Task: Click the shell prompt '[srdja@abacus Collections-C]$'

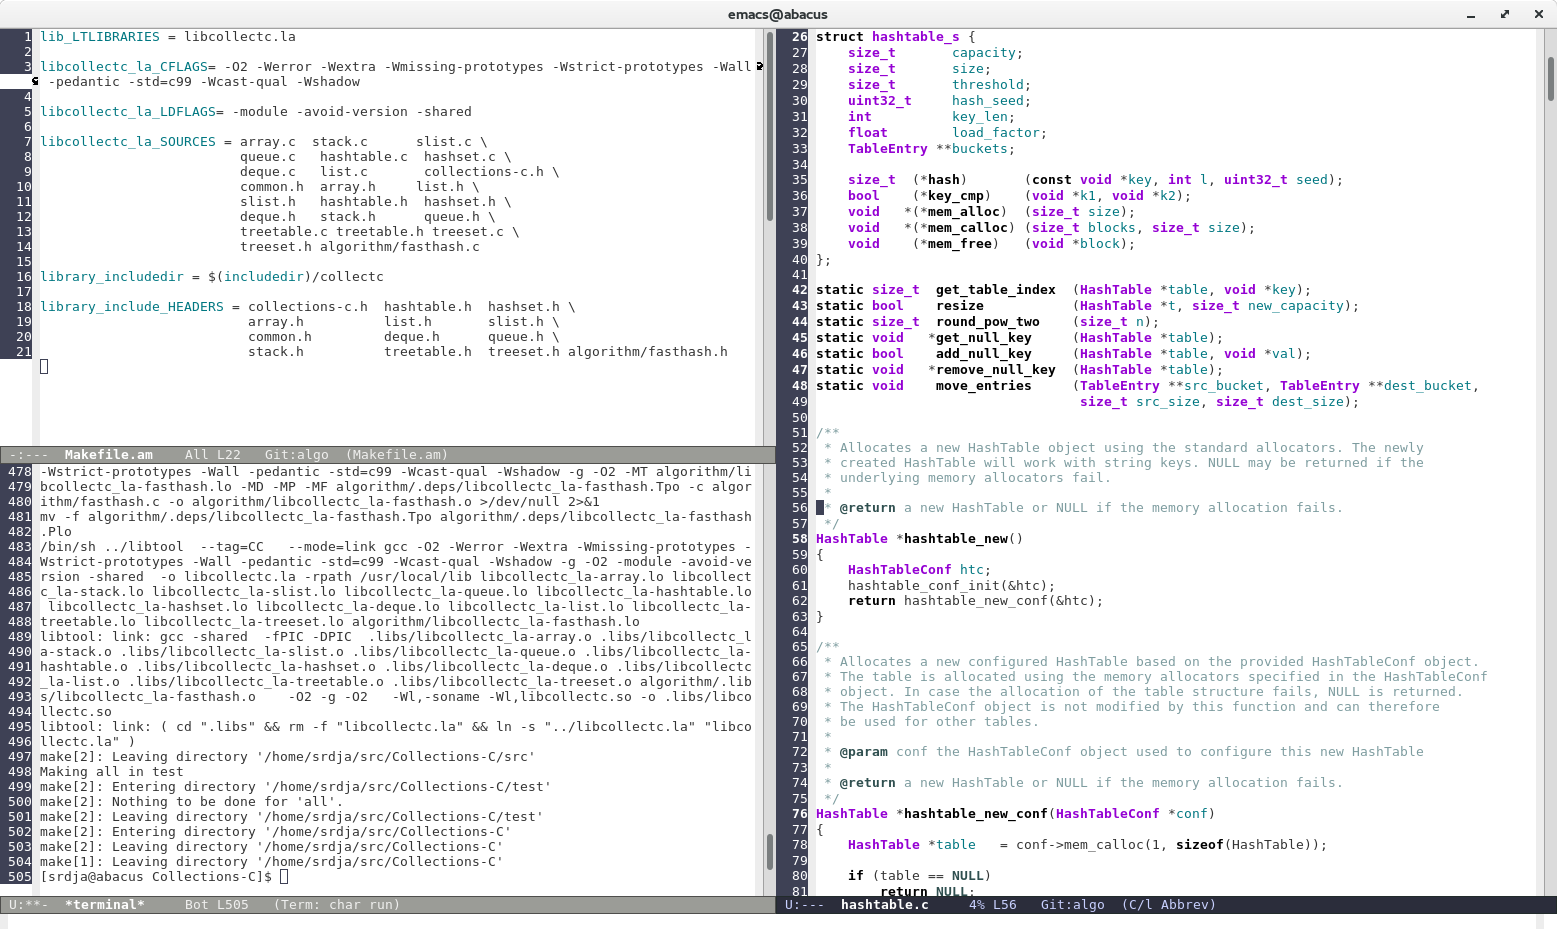Action: (x=156, y=876)
